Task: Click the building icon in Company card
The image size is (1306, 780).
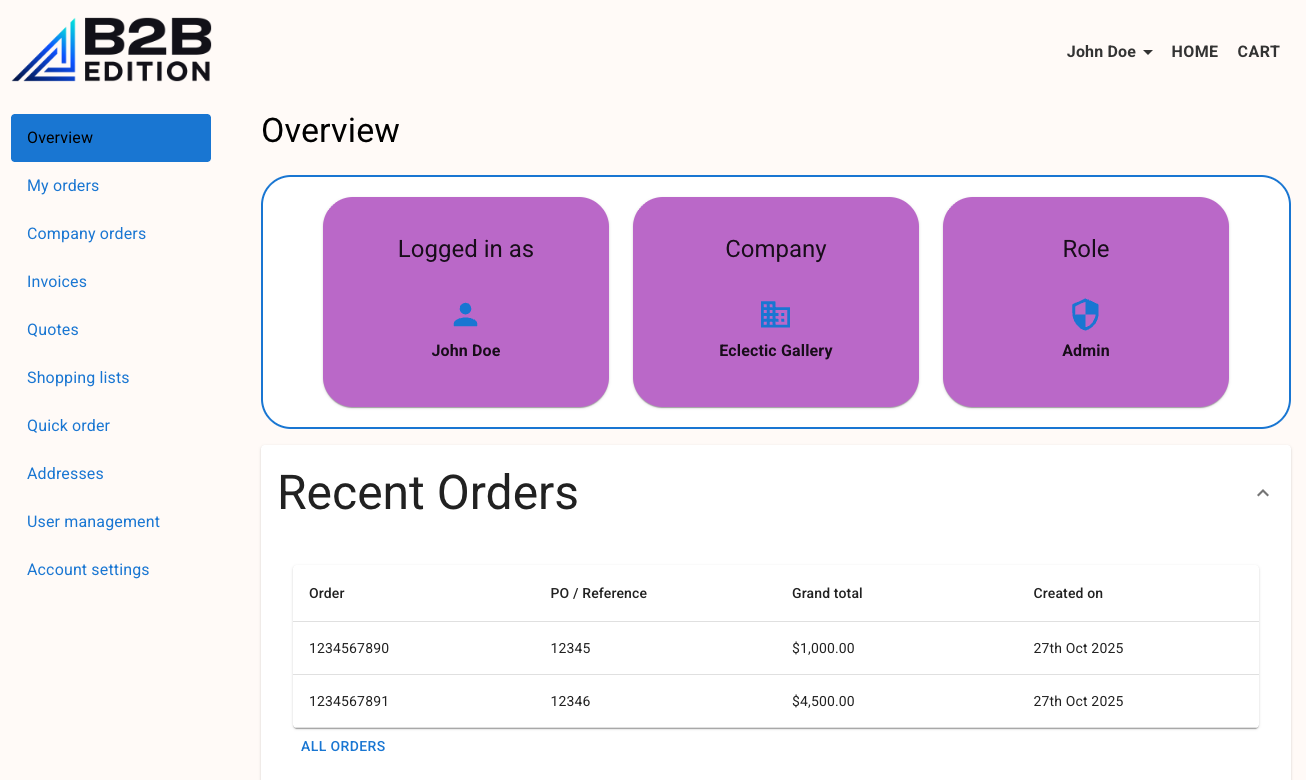Action: (775, 315)
